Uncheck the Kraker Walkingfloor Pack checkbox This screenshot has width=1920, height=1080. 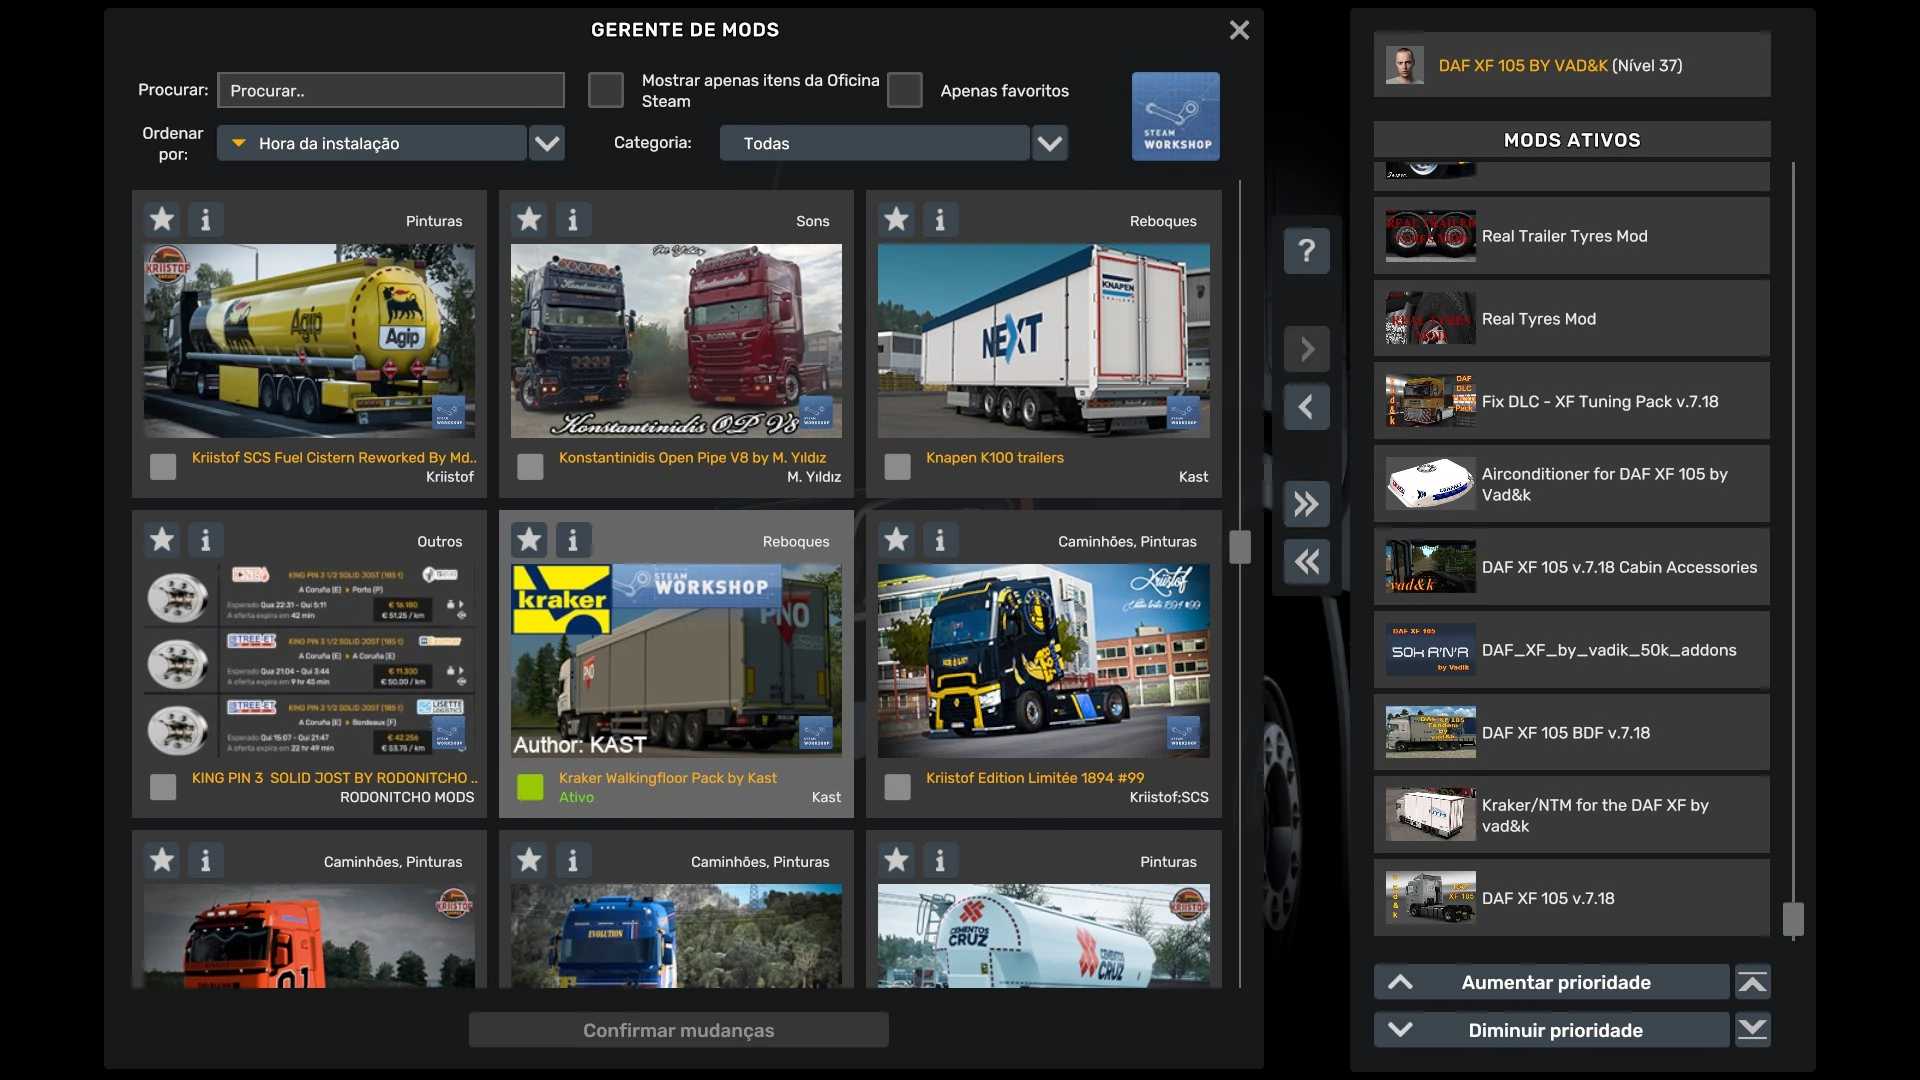click(530, 787)
